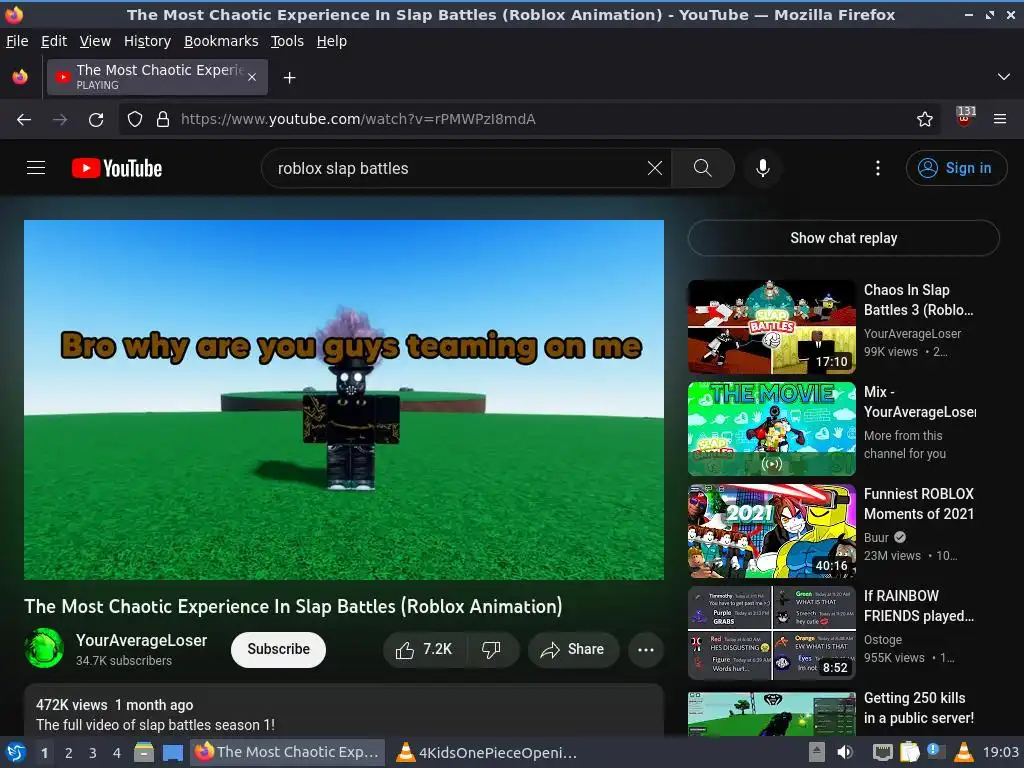This screenshot has height=768, width=1024.
Task: Select The Most Chaotic Experience browser tab
Action: coord(157,77)
